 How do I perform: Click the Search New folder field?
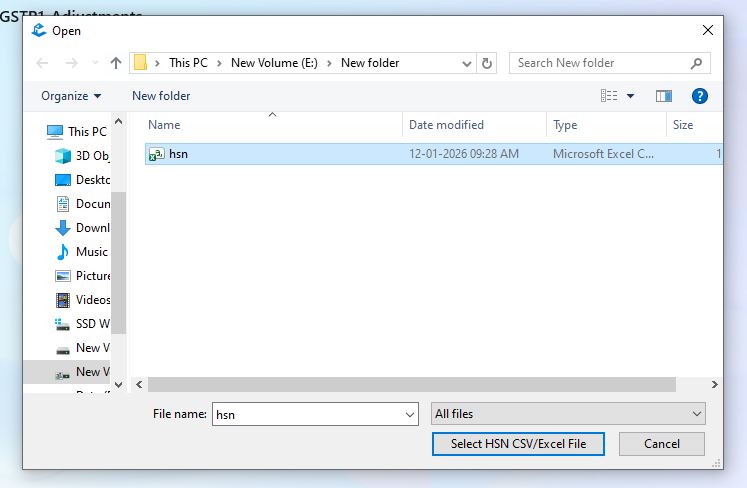tap(600, 63)
